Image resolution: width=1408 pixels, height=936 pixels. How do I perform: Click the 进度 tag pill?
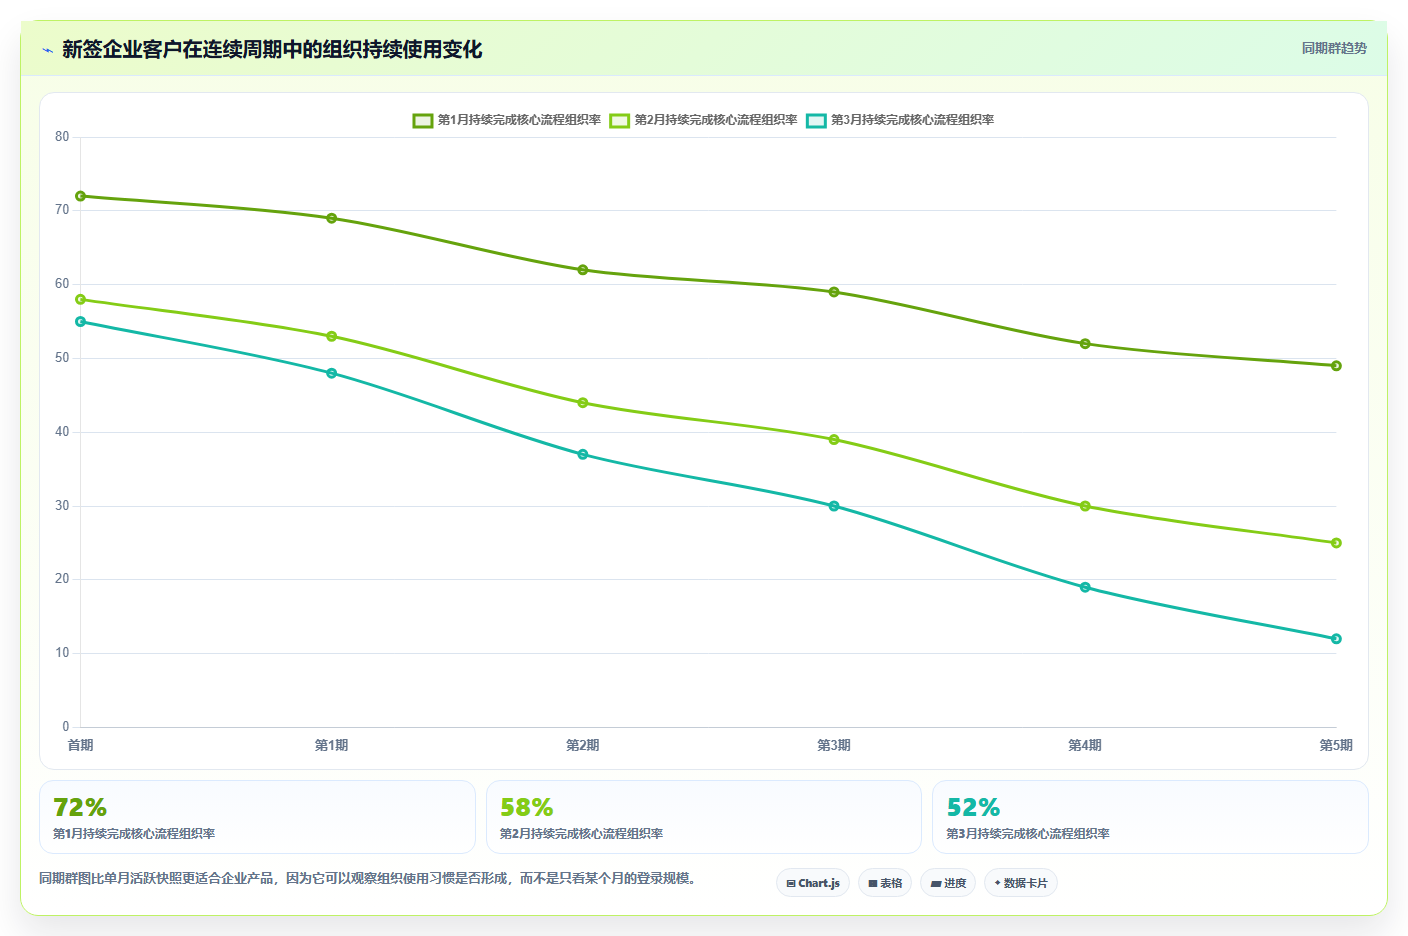pos(948,883)
